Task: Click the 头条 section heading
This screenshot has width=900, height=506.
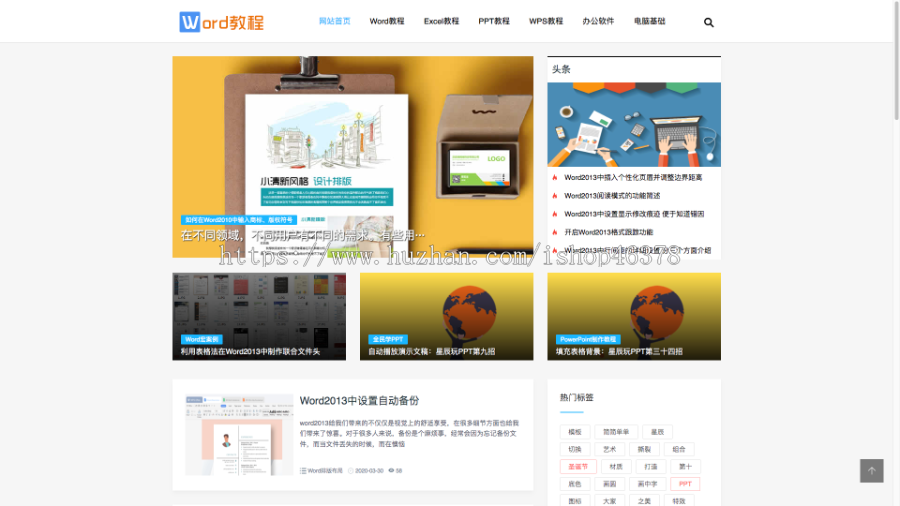Action: pos(561,69)
